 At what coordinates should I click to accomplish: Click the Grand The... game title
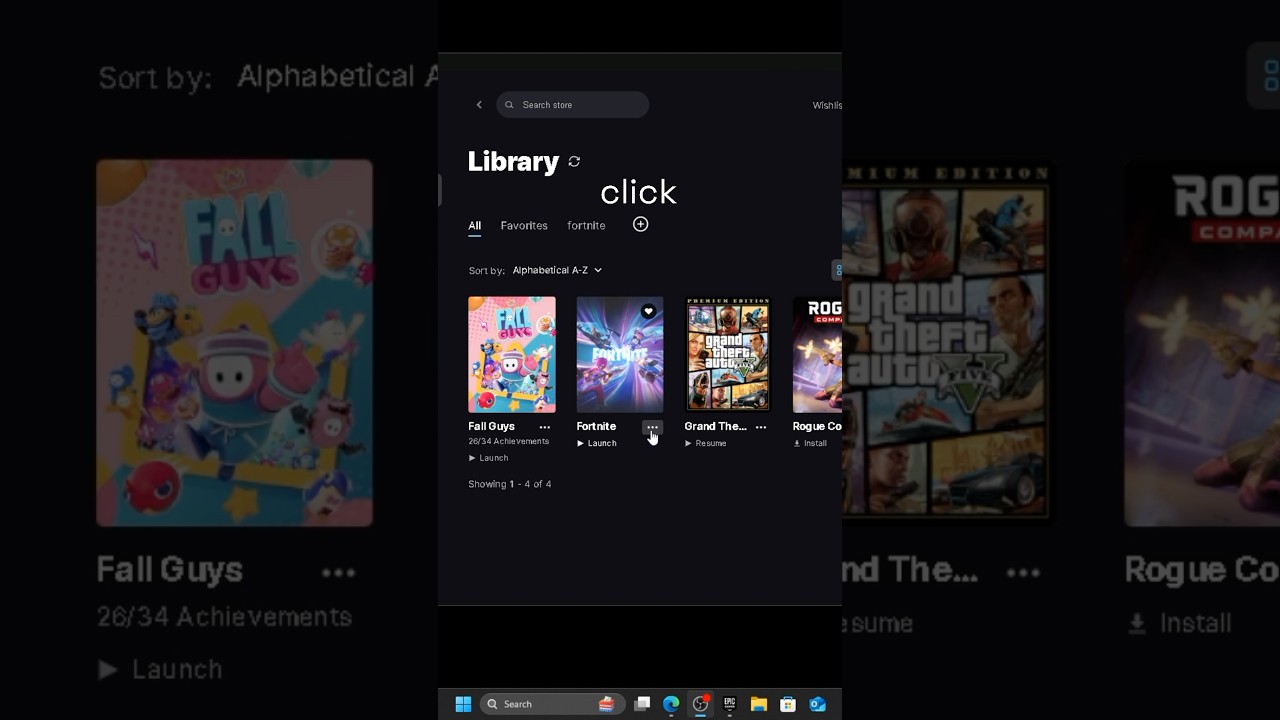715,426
